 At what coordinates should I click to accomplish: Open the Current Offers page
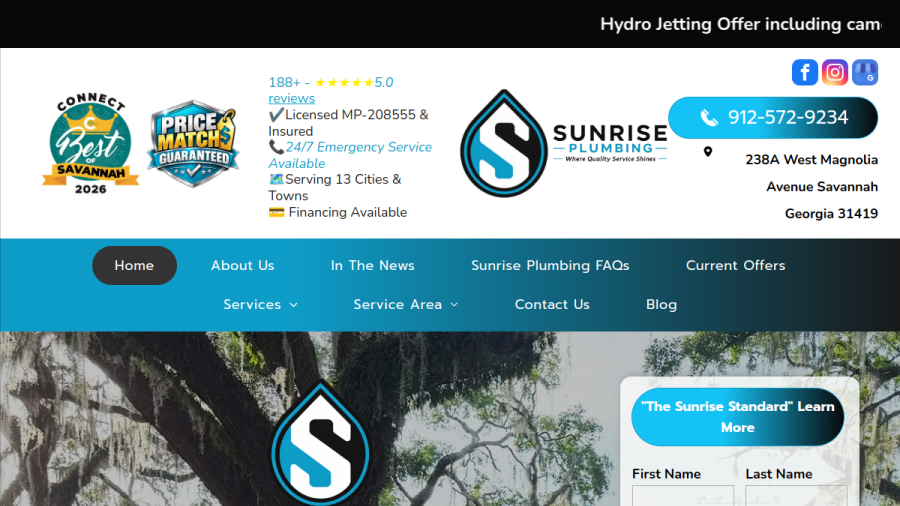(x=736, y=266)
